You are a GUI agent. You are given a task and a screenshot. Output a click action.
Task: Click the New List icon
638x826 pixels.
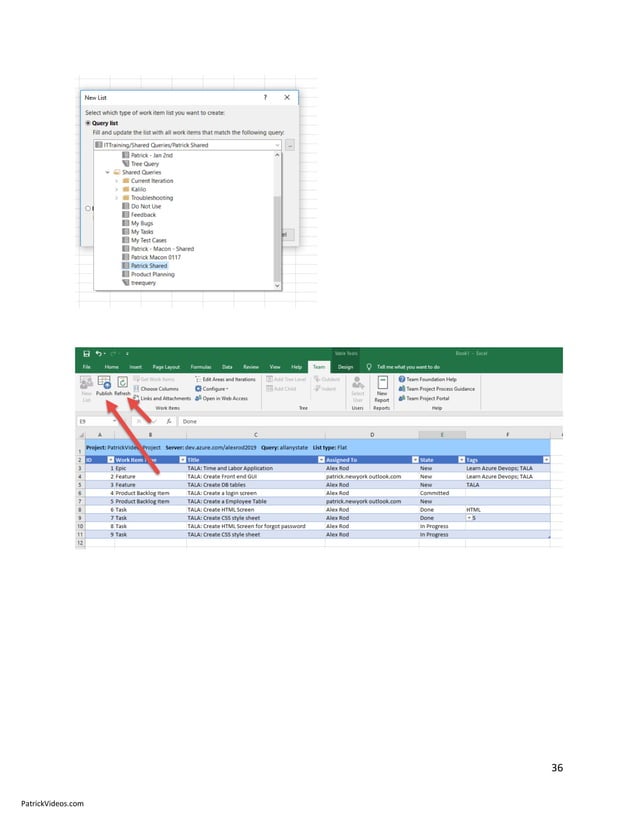pyautogui.click(x=86, y=389)
